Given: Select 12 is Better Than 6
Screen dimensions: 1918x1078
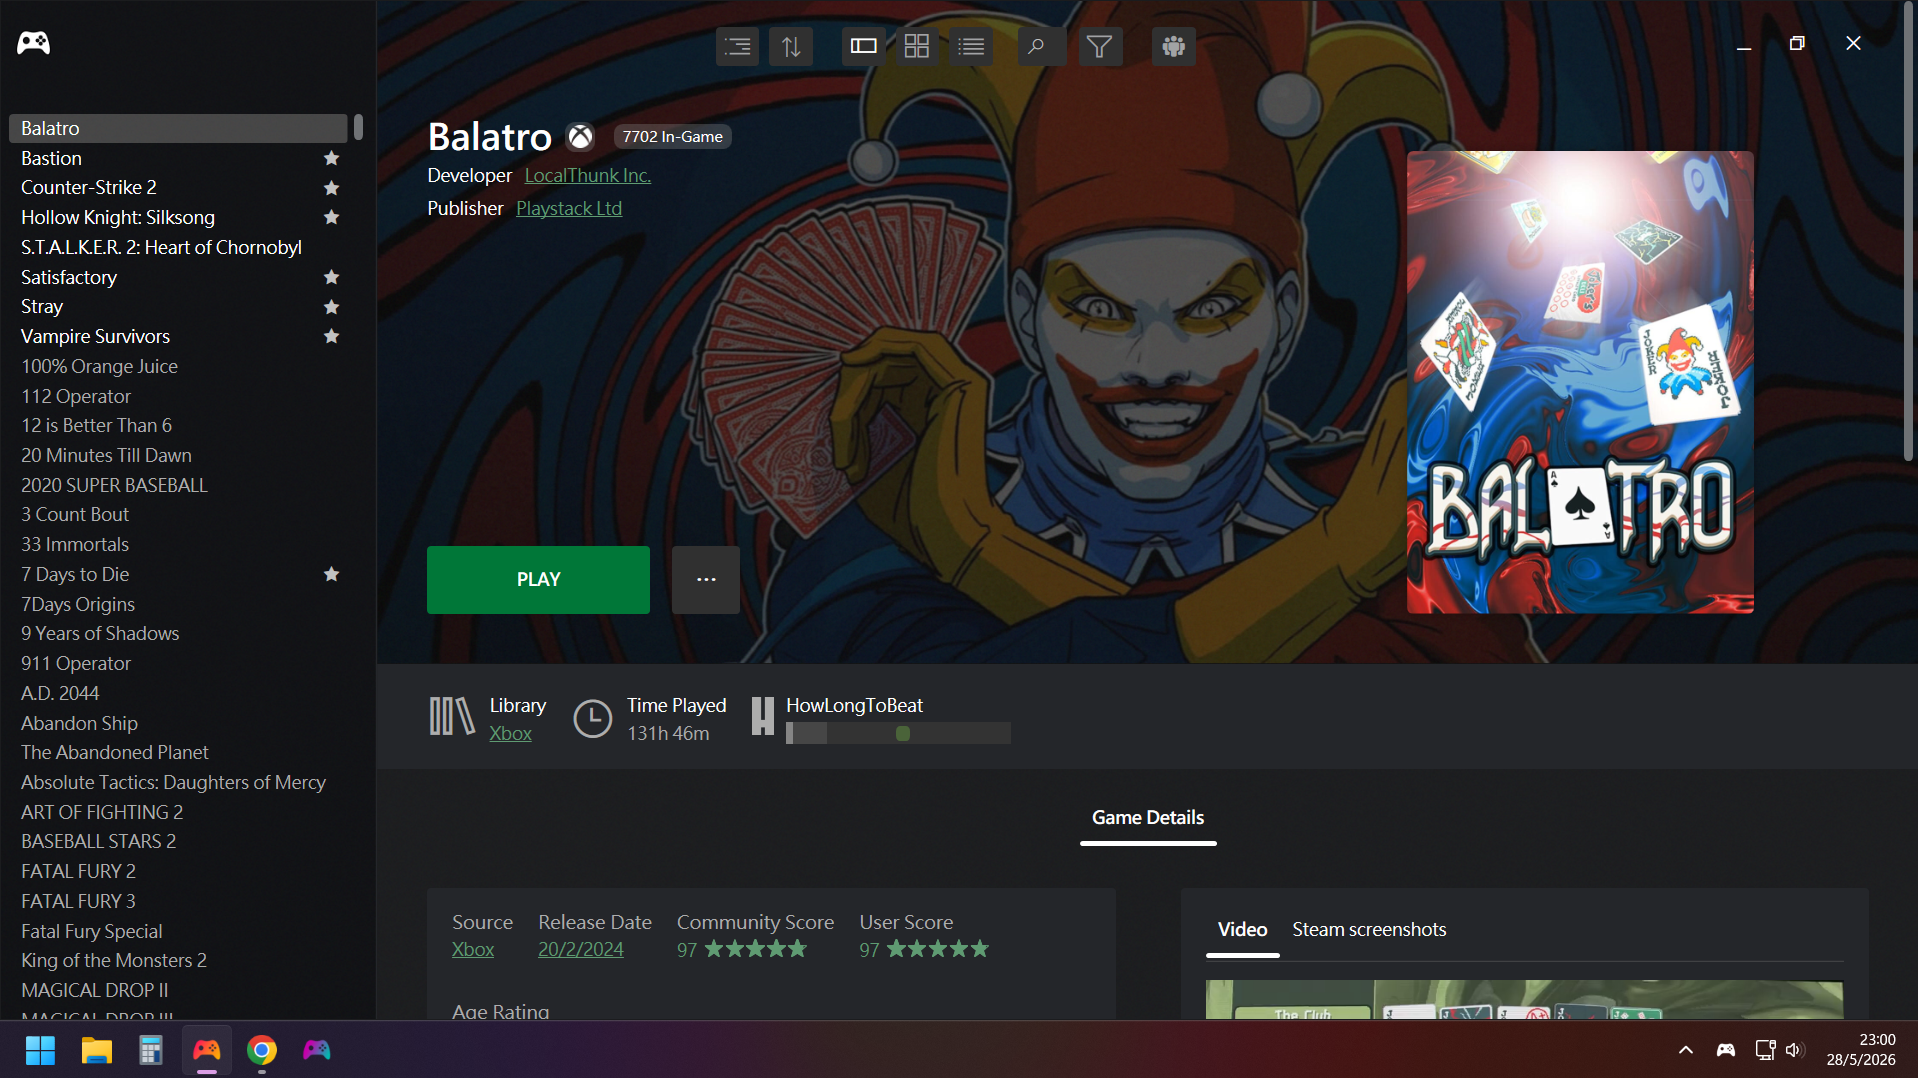Looking at the screenshot, I should coord(178,425).
